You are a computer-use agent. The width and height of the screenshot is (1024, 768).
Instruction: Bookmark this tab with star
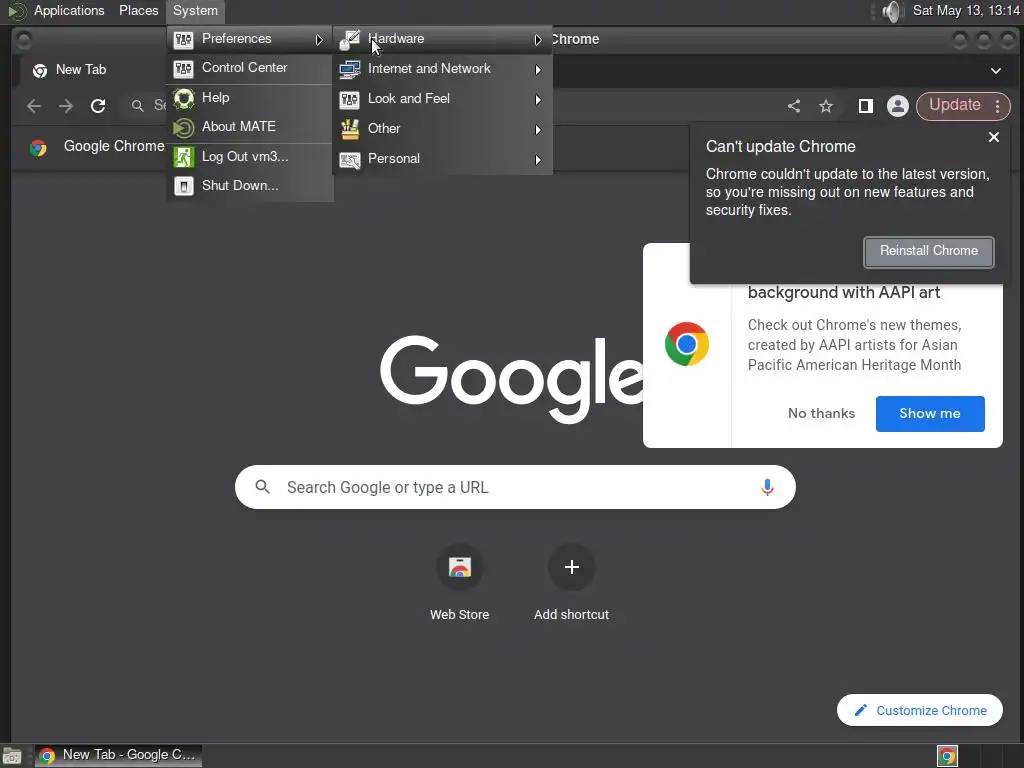click(826, 106)
